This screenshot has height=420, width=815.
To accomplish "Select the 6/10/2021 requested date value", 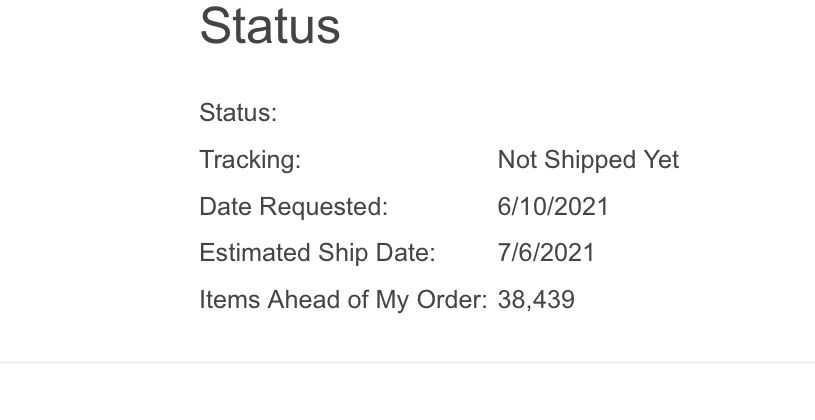I will pos(553,206).
